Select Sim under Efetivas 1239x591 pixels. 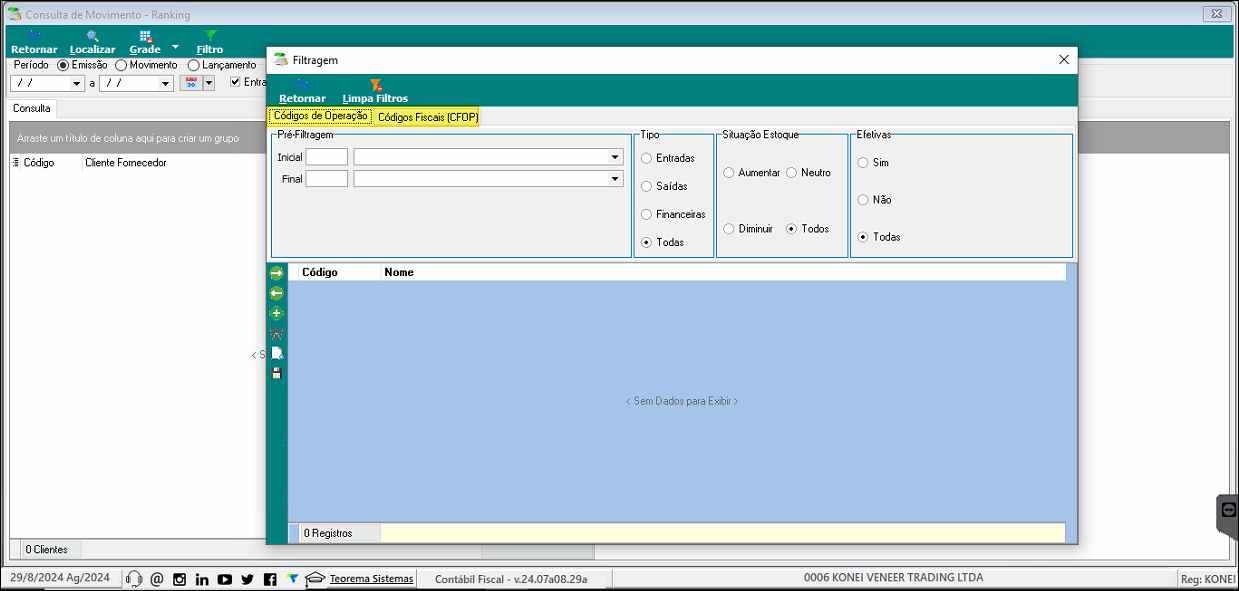862,163
